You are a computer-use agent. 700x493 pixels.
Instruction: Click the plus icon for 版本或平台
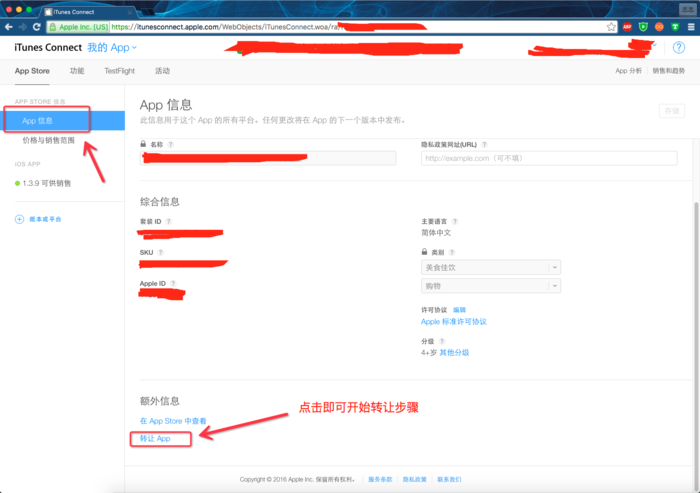(19, 219)
